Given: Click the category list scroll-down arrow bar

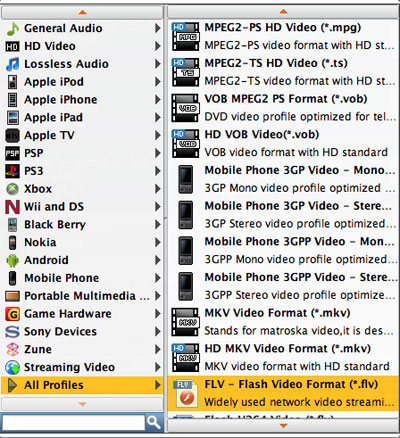Looking at the screenshot, I should click(x=82, y=404).
